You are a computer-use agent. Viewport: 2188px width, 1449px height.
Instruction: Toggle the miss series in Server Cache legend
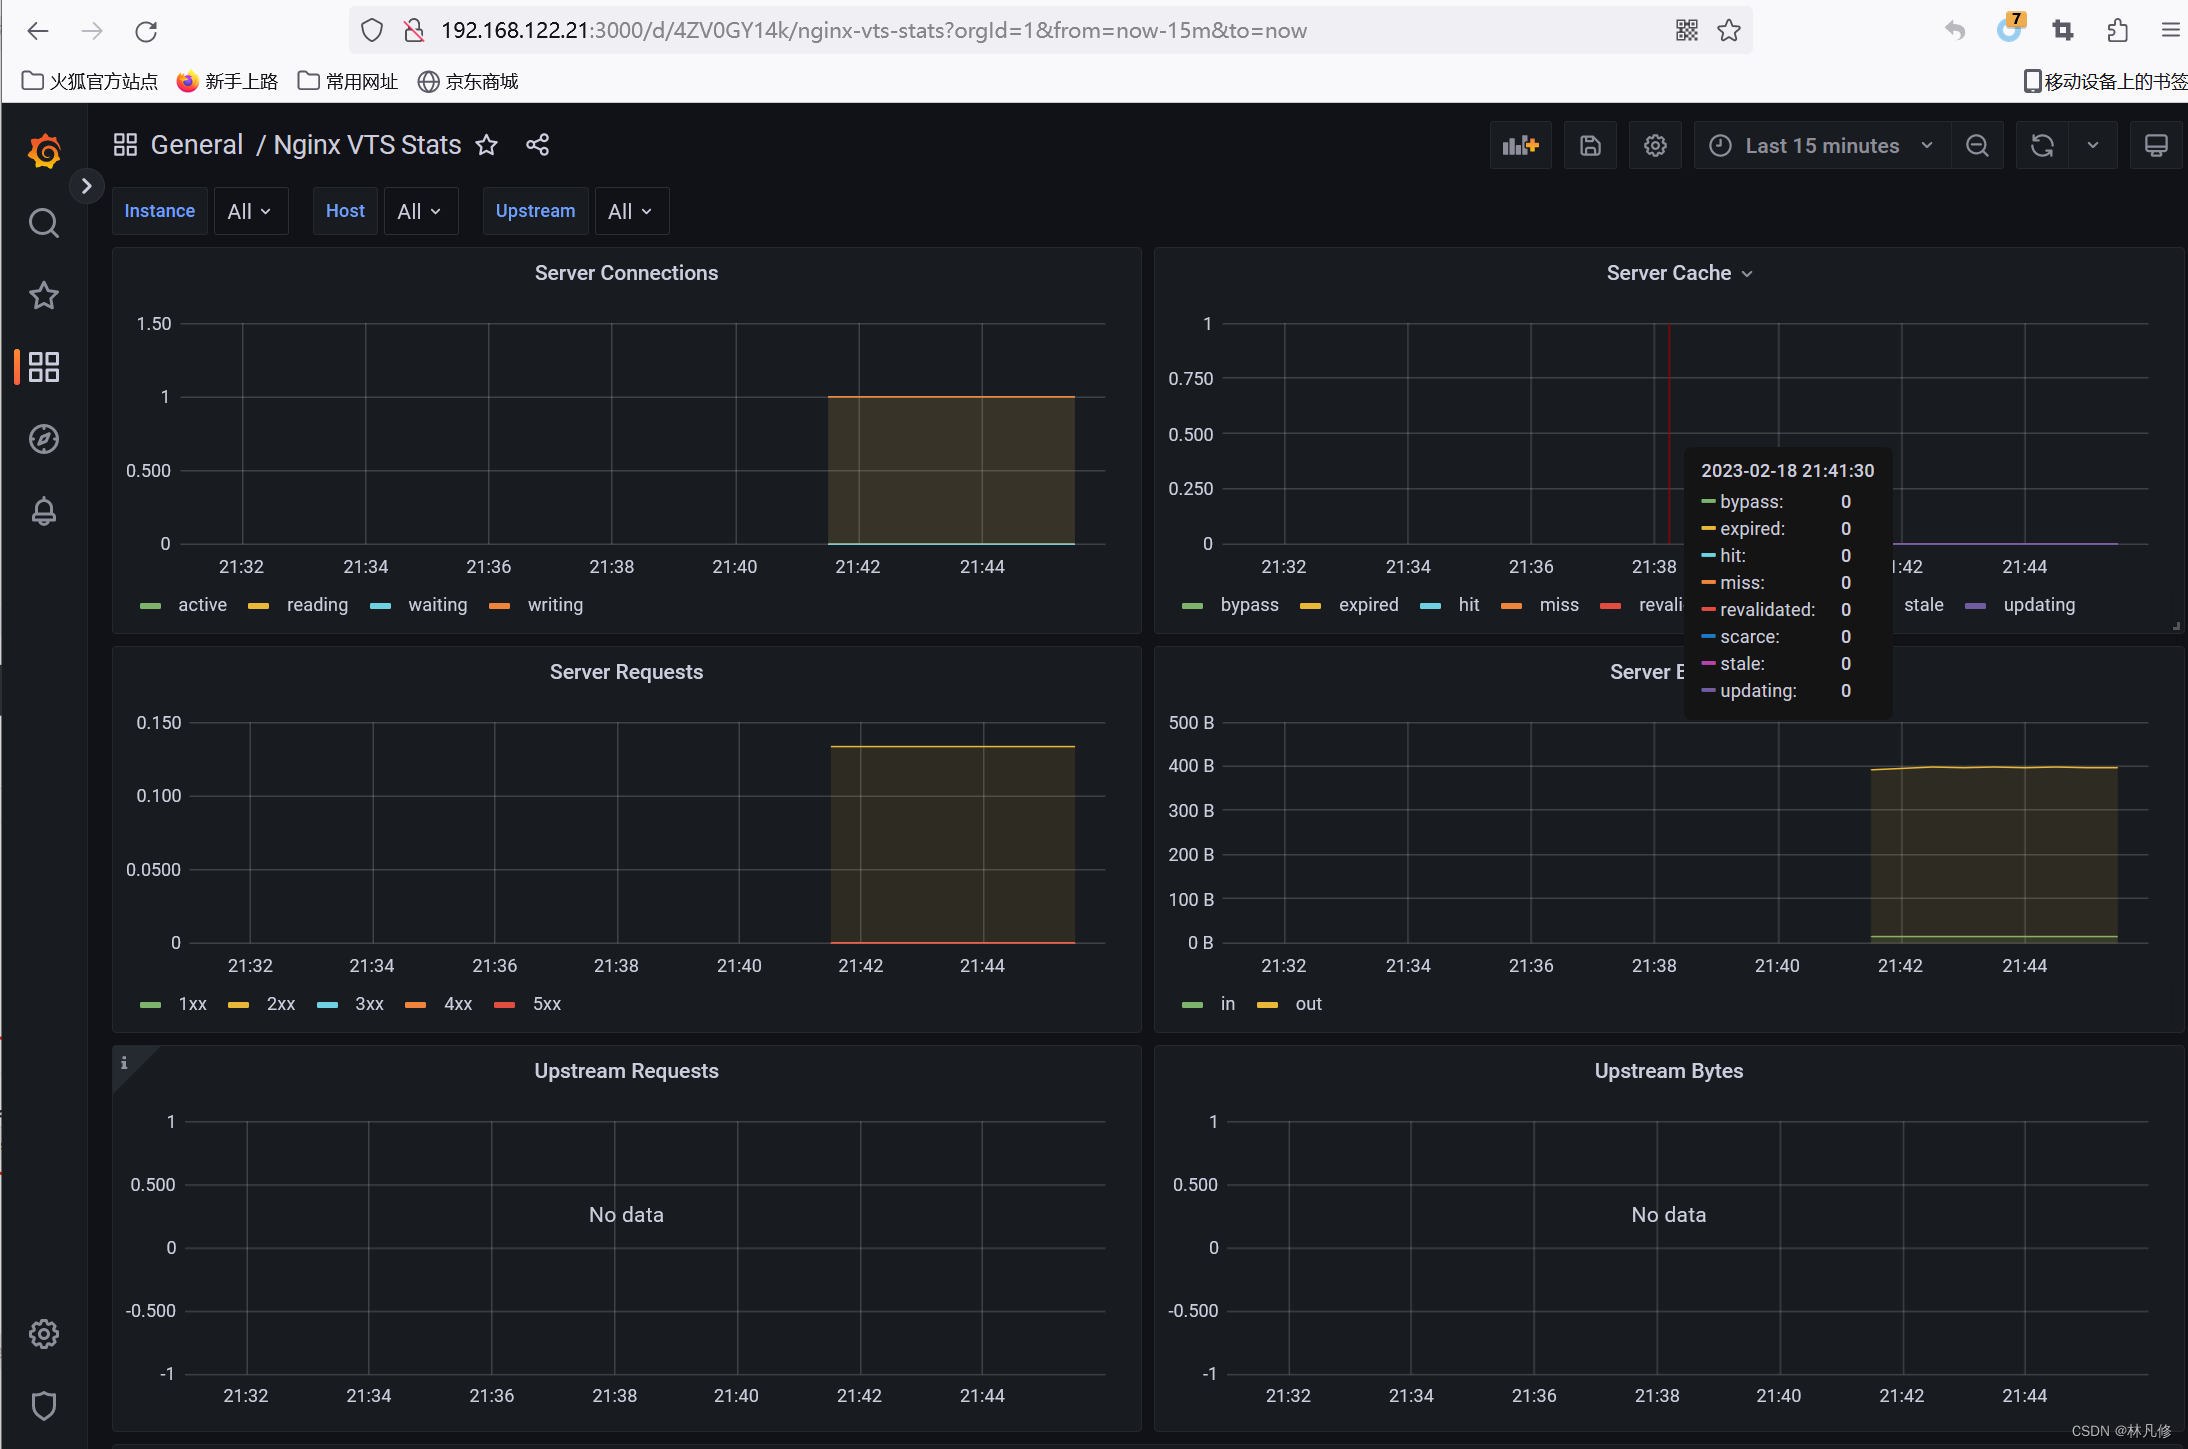click(x=1559, y=605)
